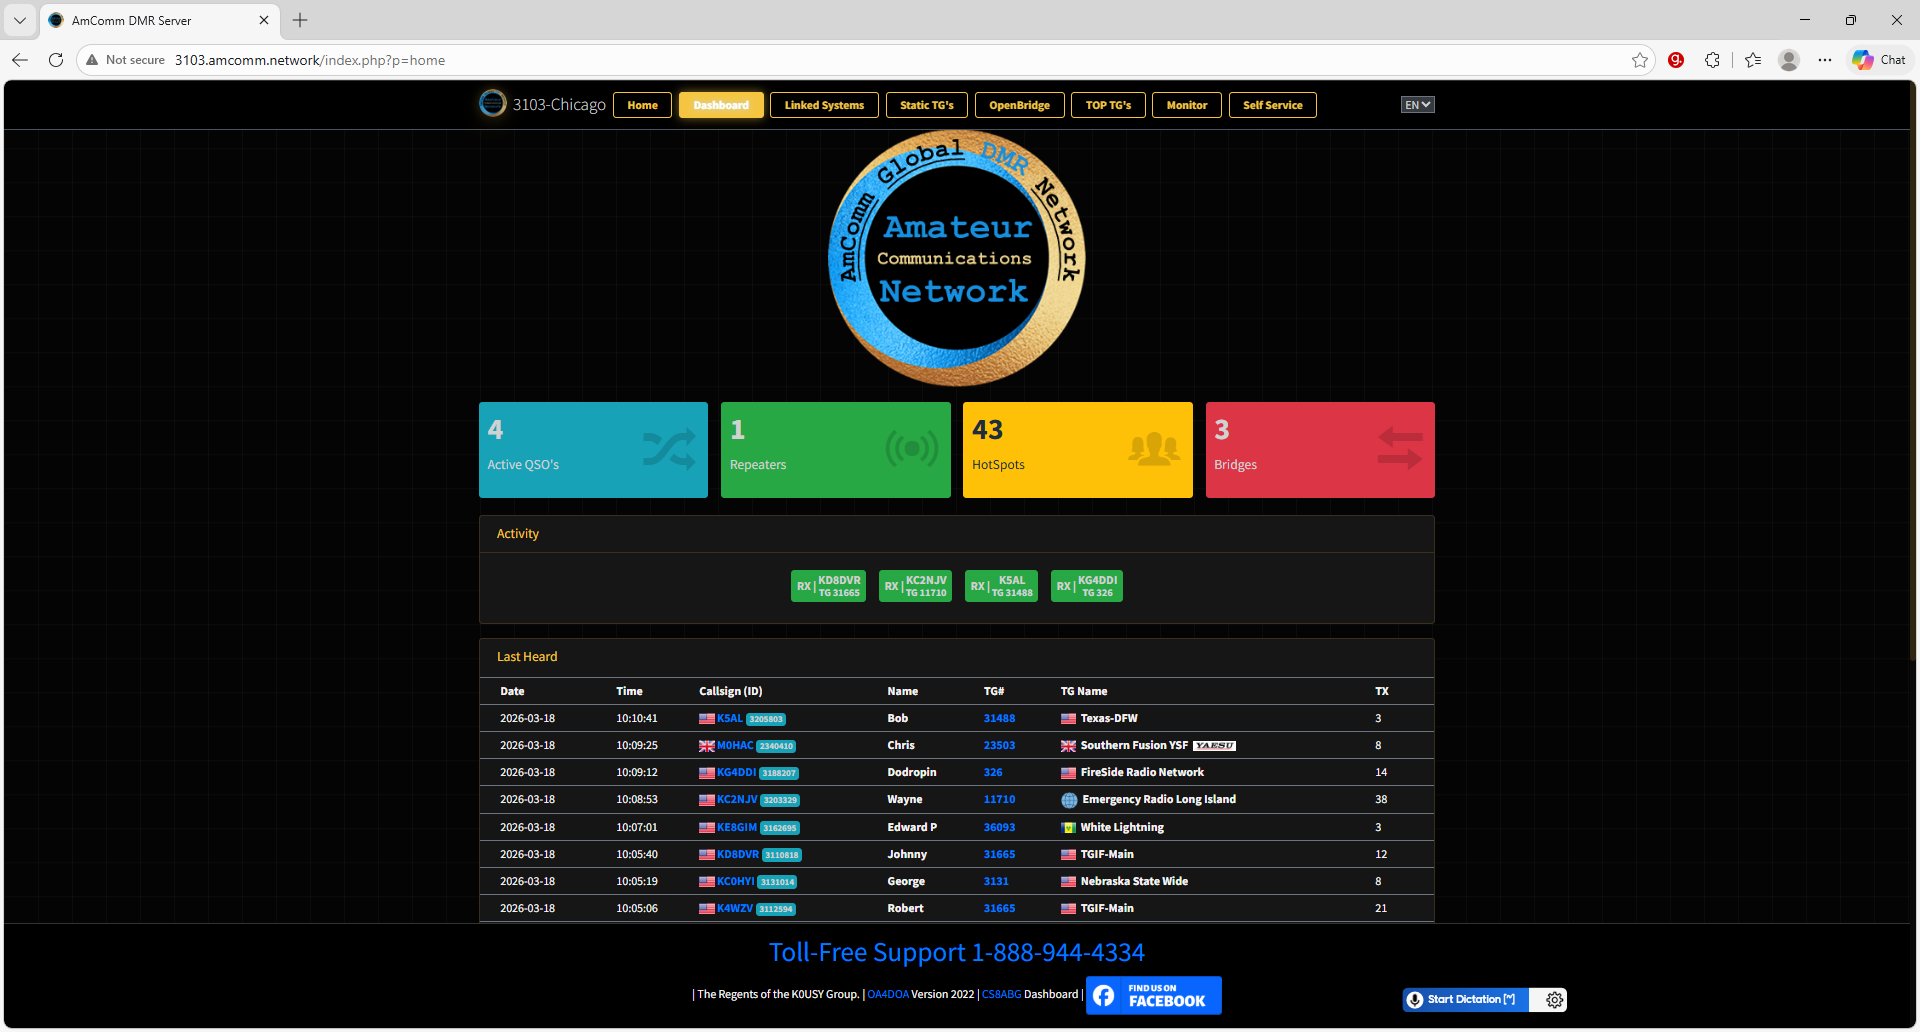The width and height of the screenshot is (1920, 1032).
Task: Click the shuffle icon on Active QSO's card
Action: point(668,449)
